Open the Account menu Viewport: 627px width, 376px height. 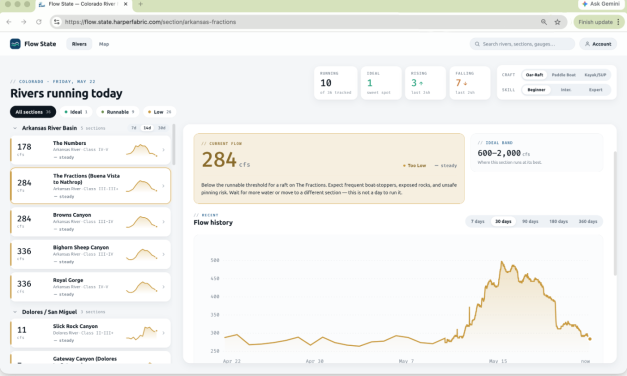pos(598,44)
